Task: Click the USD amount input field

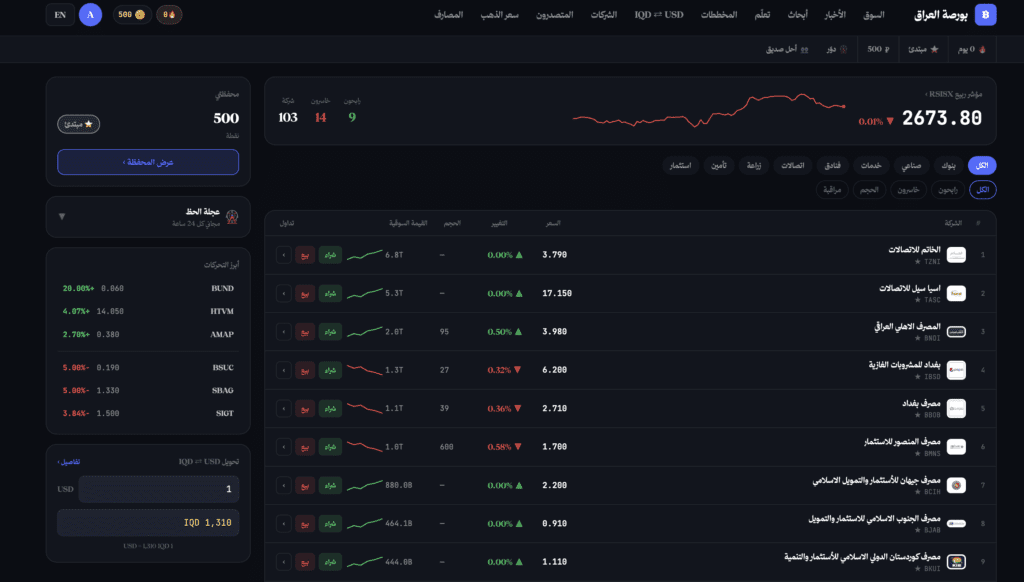Action: click(159, 489)
